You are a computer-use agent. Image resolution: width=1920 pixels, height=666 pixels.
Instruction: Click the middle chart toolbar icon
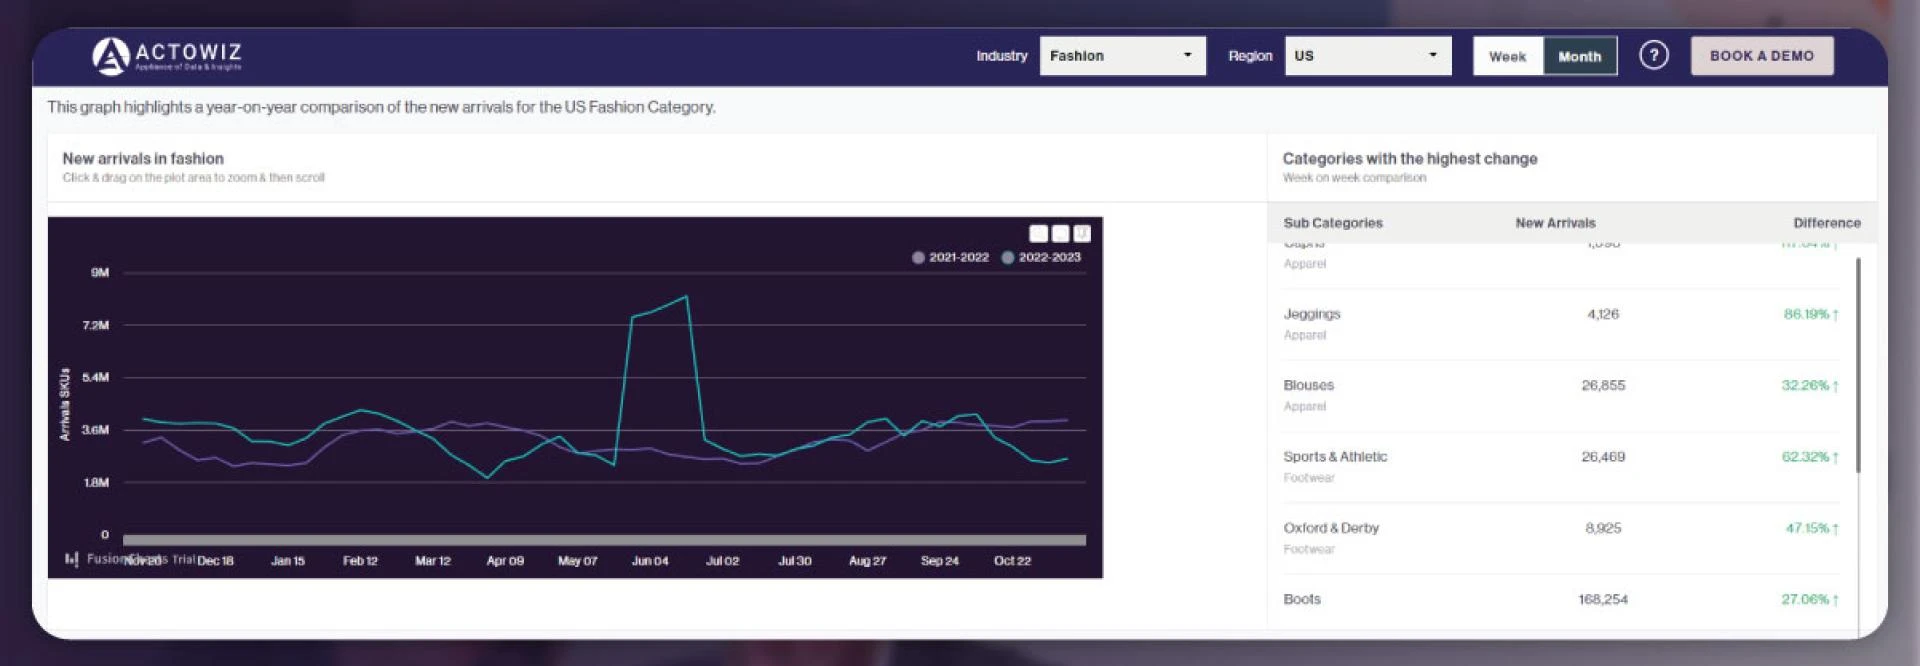(1060, 233)
